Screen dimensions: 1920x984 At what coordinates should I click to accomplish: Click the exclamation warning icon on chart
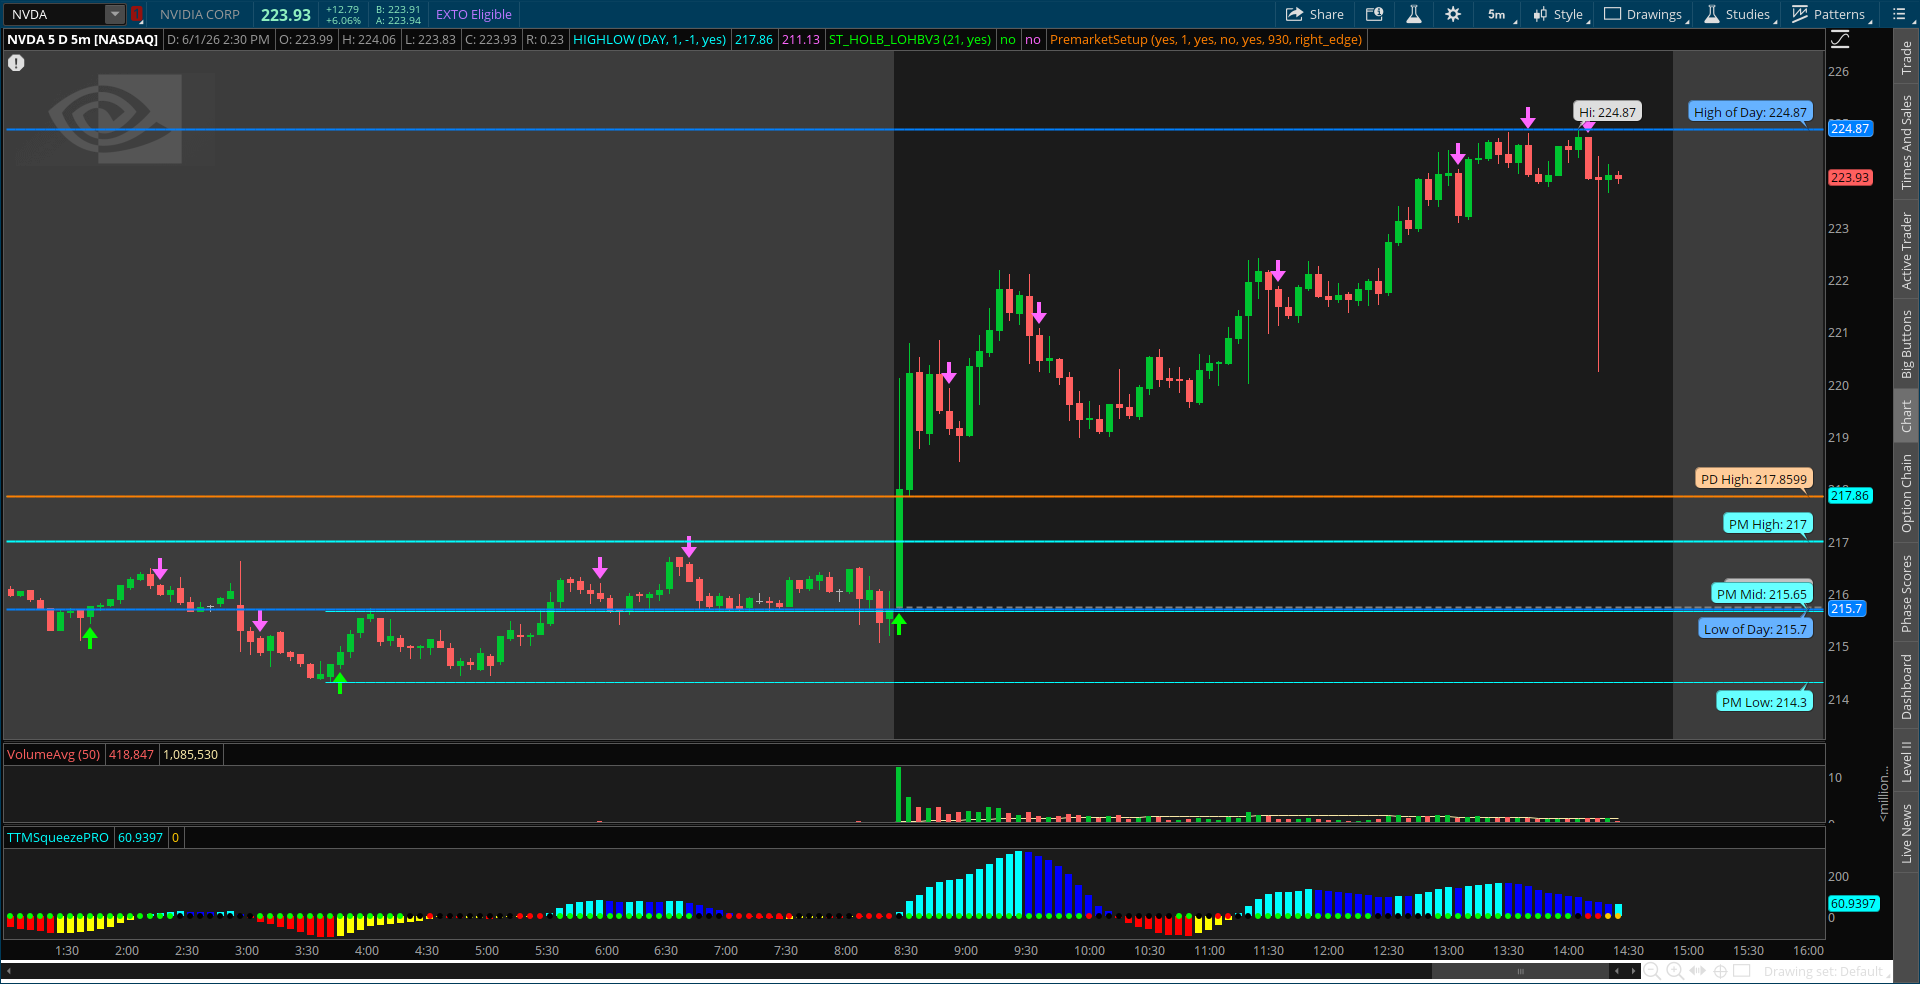click(x=16, y=63)
